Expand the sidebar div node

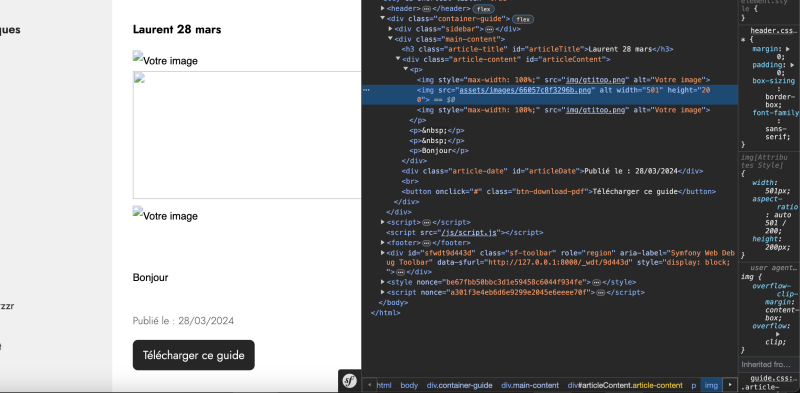tap(390, 29)
